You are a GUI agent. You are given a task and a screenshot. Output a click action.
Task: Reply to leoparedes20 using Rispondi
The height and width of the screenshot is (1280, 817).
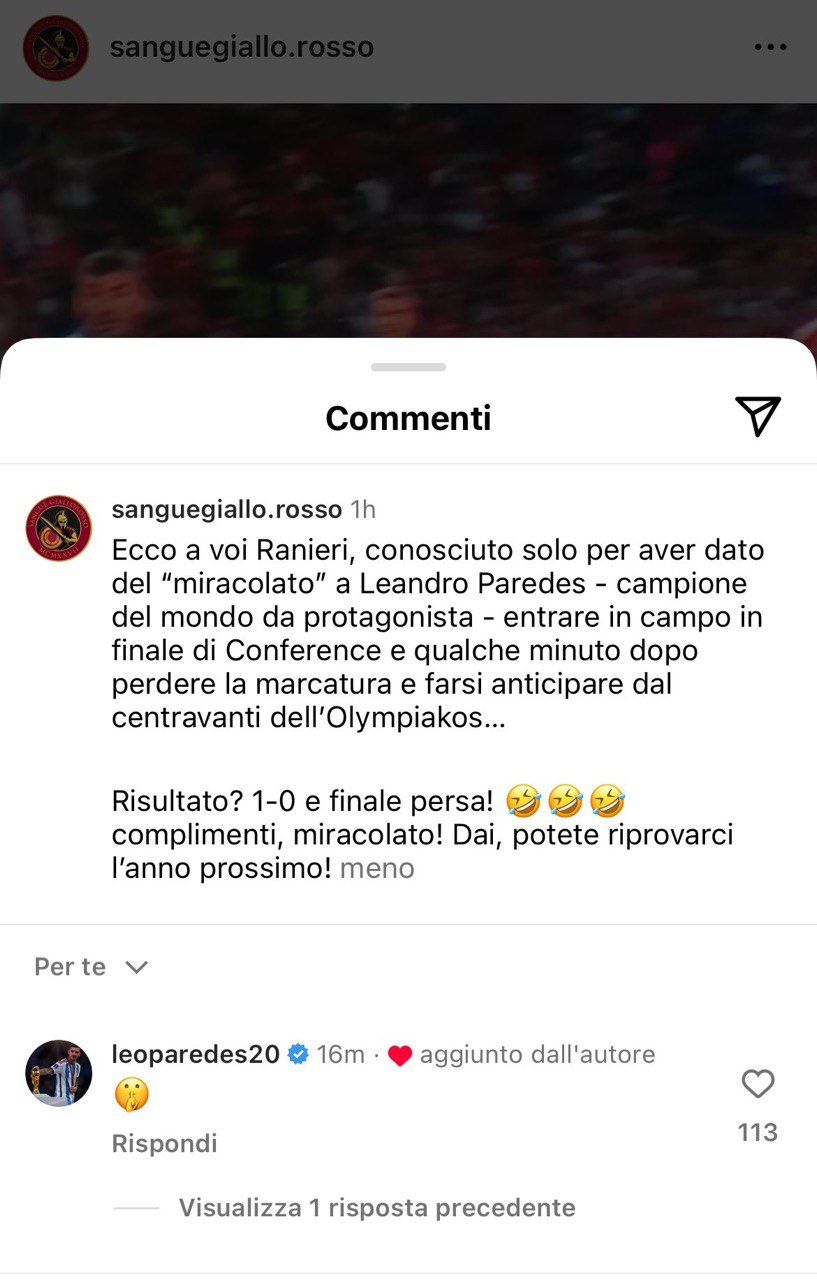(x=164, y=1143)
